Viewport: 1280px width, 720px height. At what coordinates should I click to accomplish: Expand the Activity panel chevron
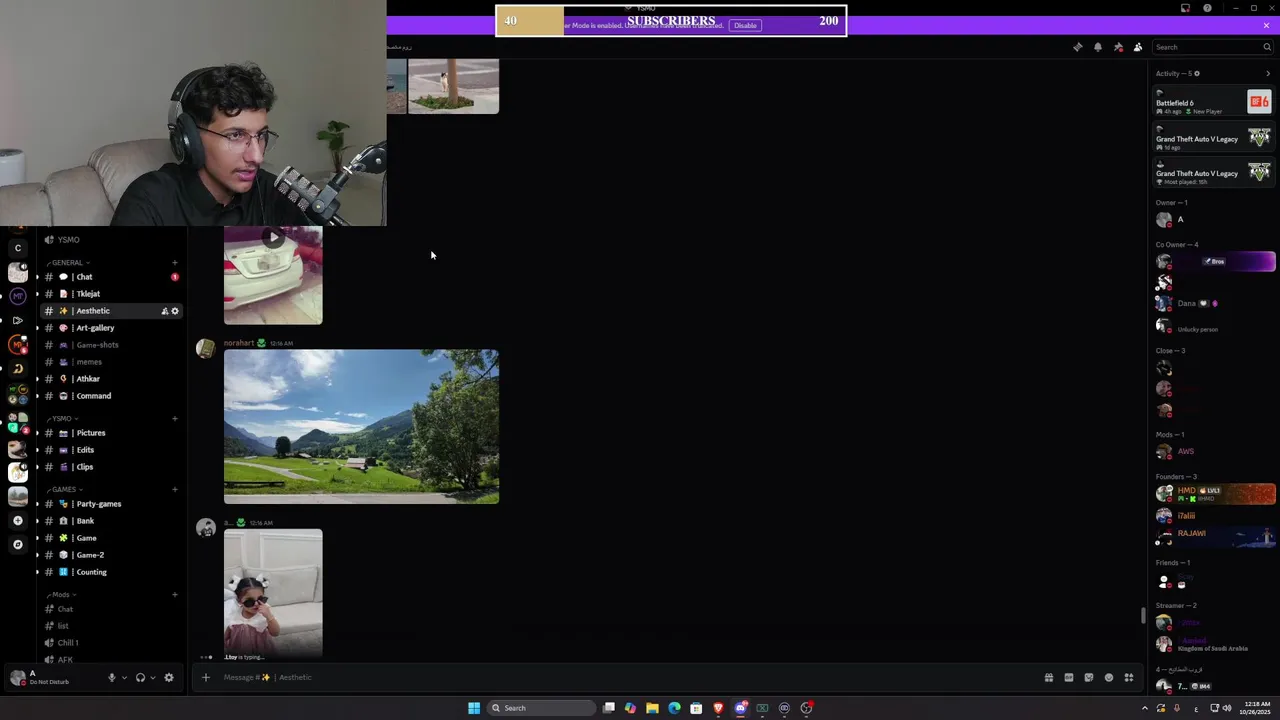click(x=1268, y=73)
